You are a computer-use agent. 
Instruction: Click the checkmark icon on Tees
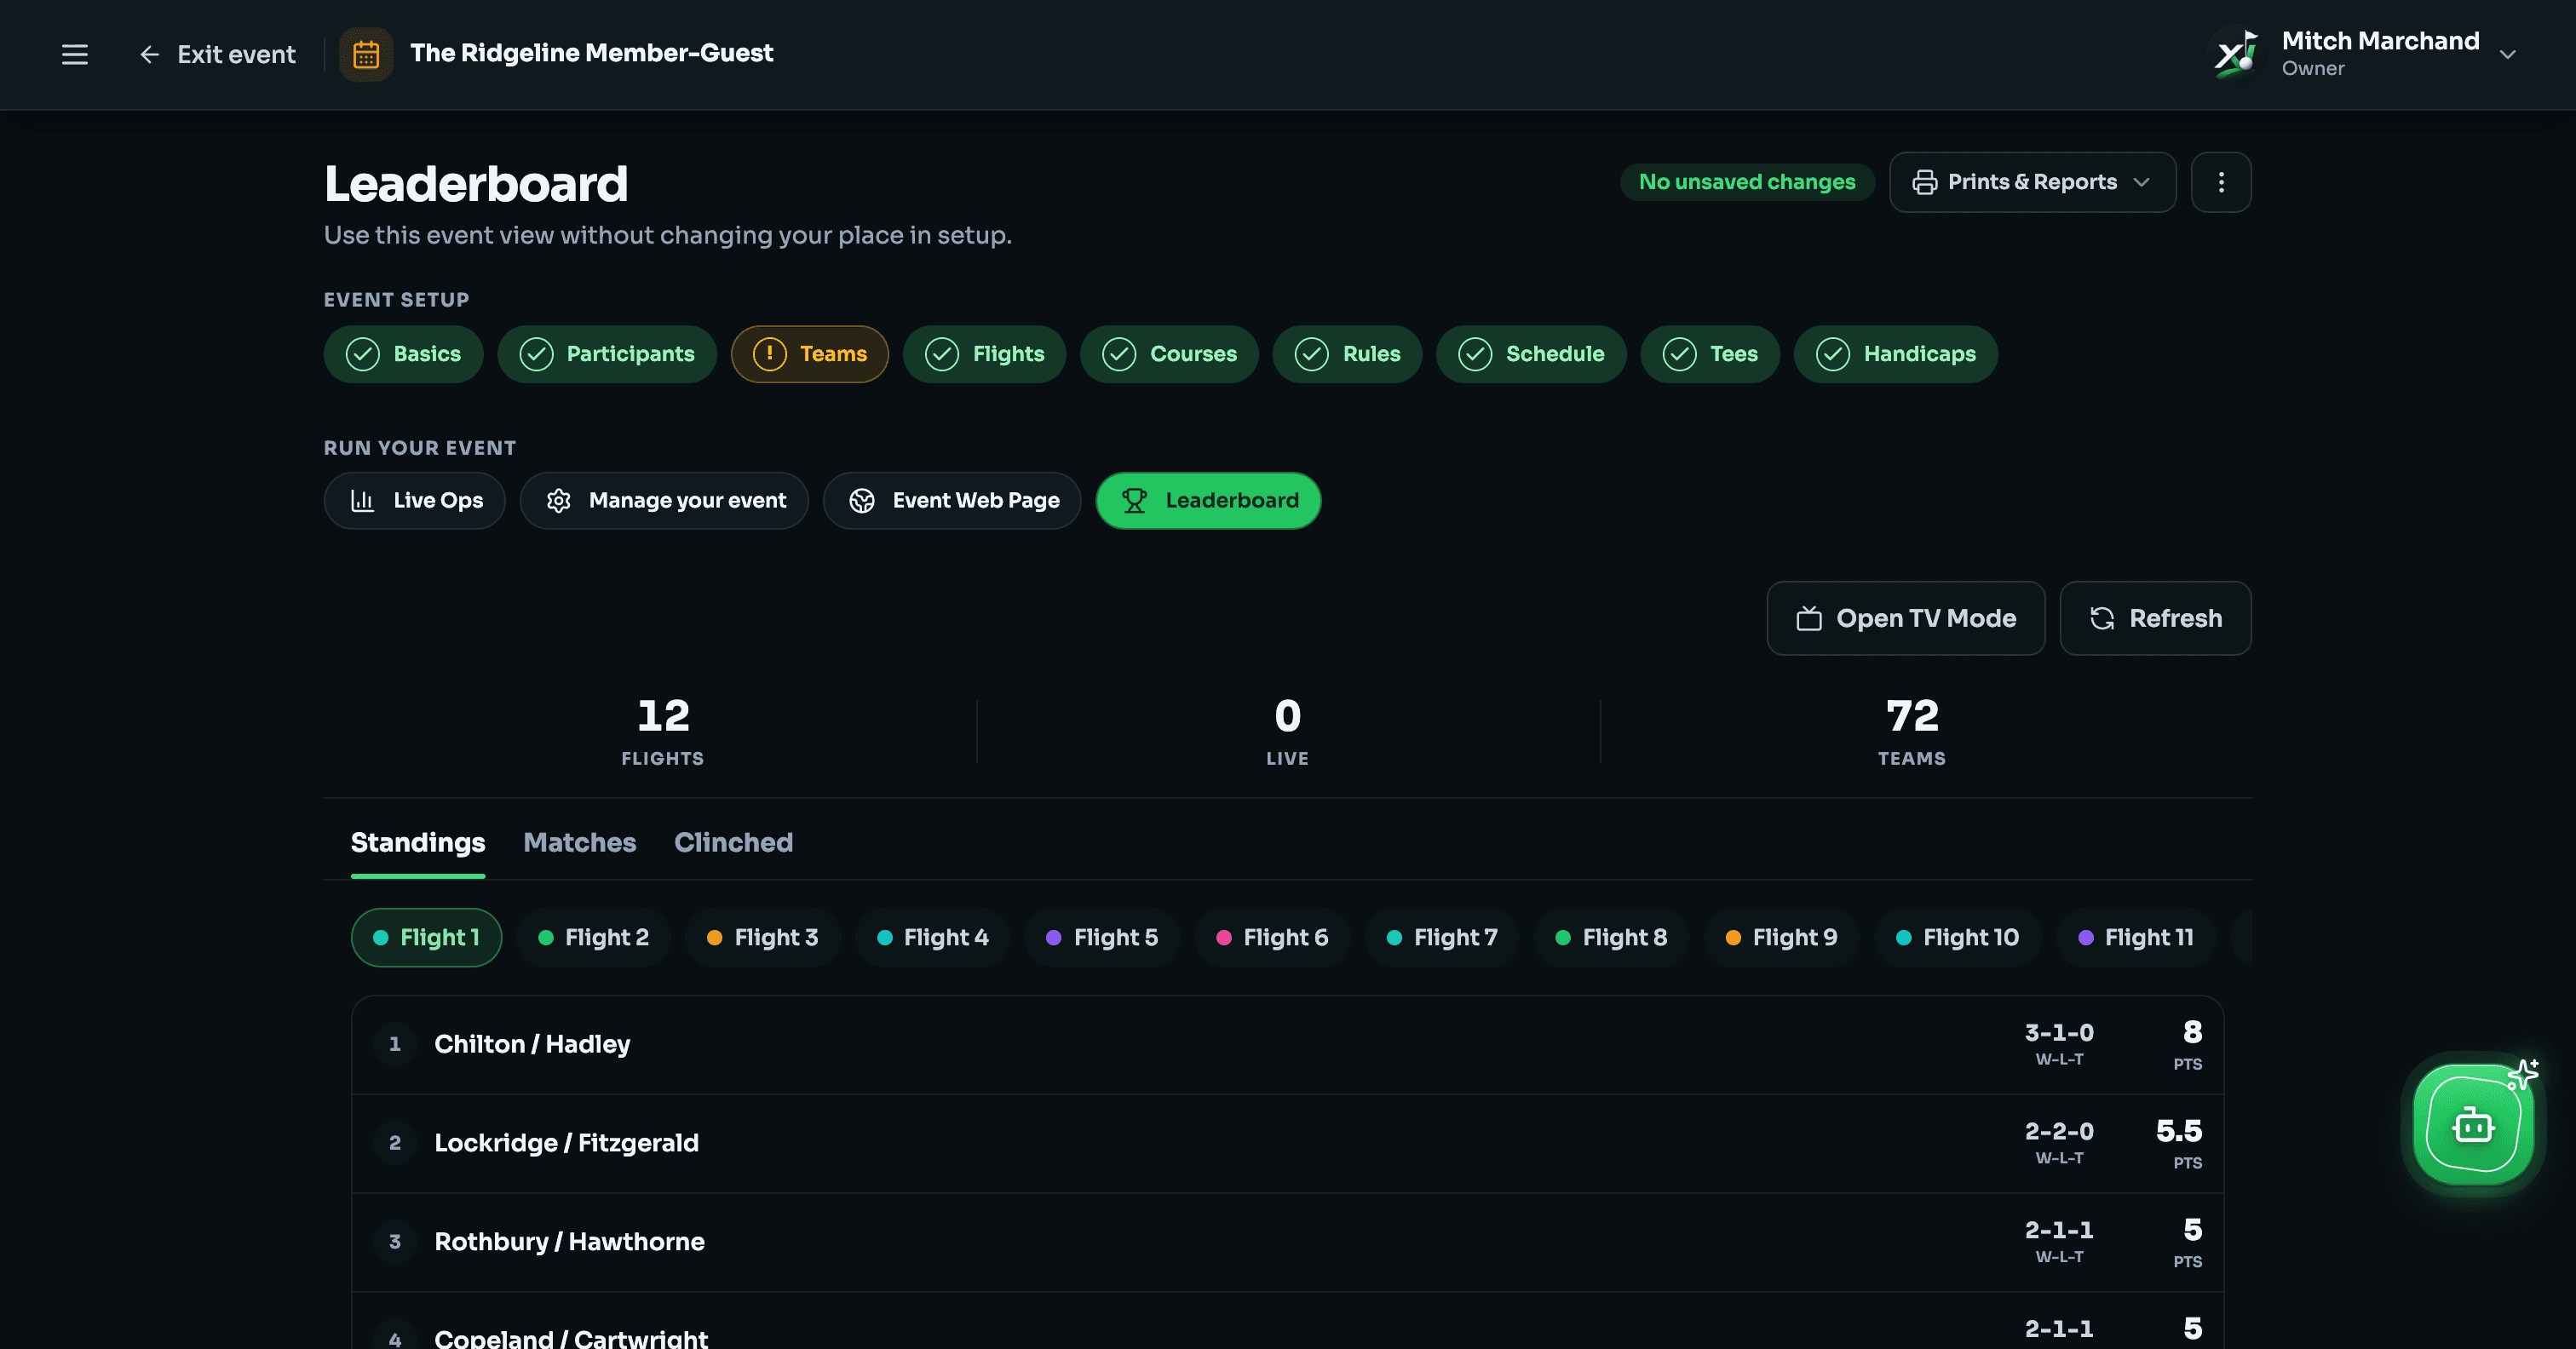(1680, 354)
